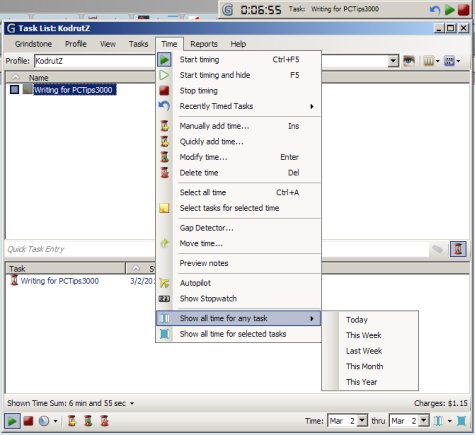Click the blue undo arrow in the stopwatch bar
The width and height of the screenshot is (475, 435).
[x=435, y=10]
